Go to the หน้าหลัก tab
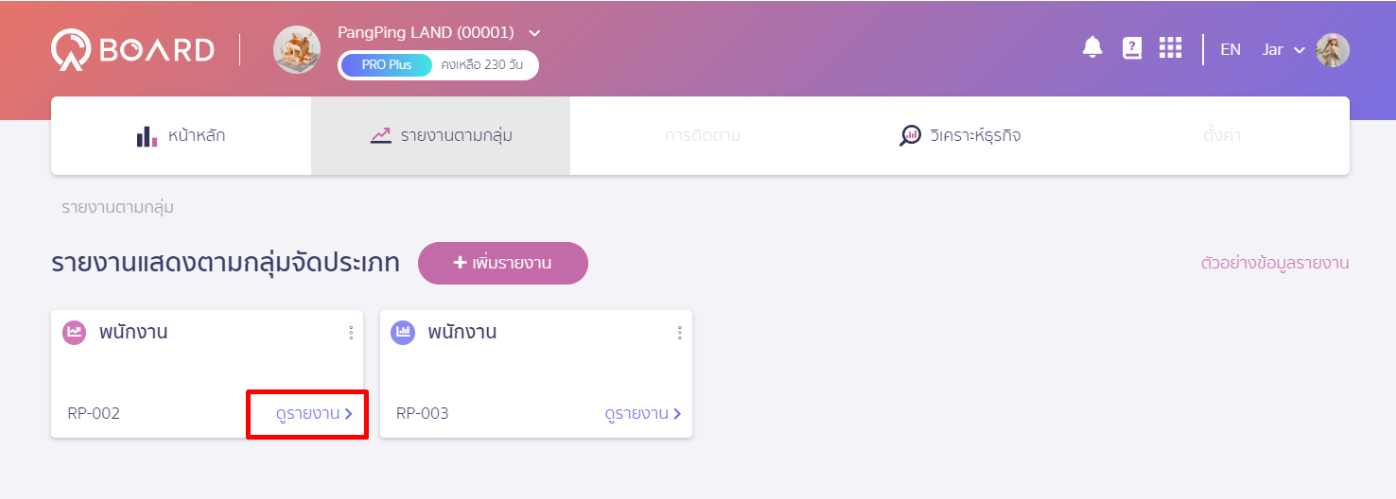Screen dimensions: 1396x499 (x=181, y=136)
